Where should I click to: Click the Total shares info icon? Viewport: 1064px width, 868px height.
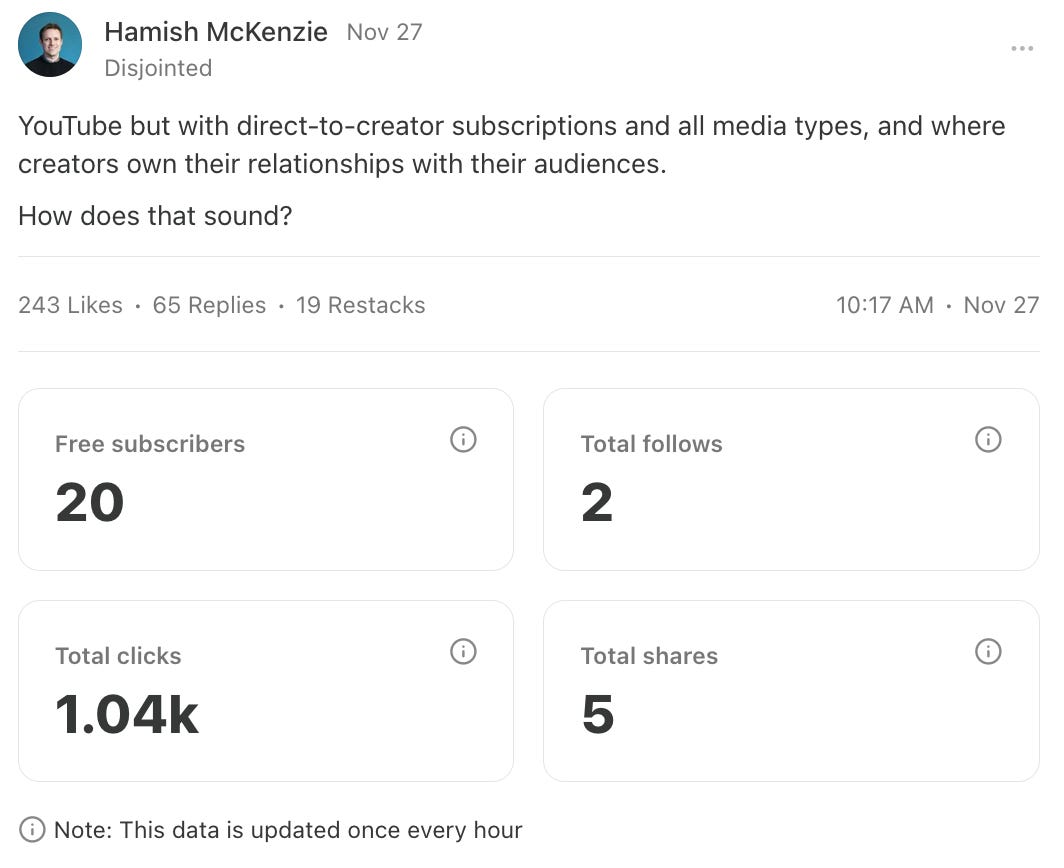pyautogui.click(x=988, y=652)
